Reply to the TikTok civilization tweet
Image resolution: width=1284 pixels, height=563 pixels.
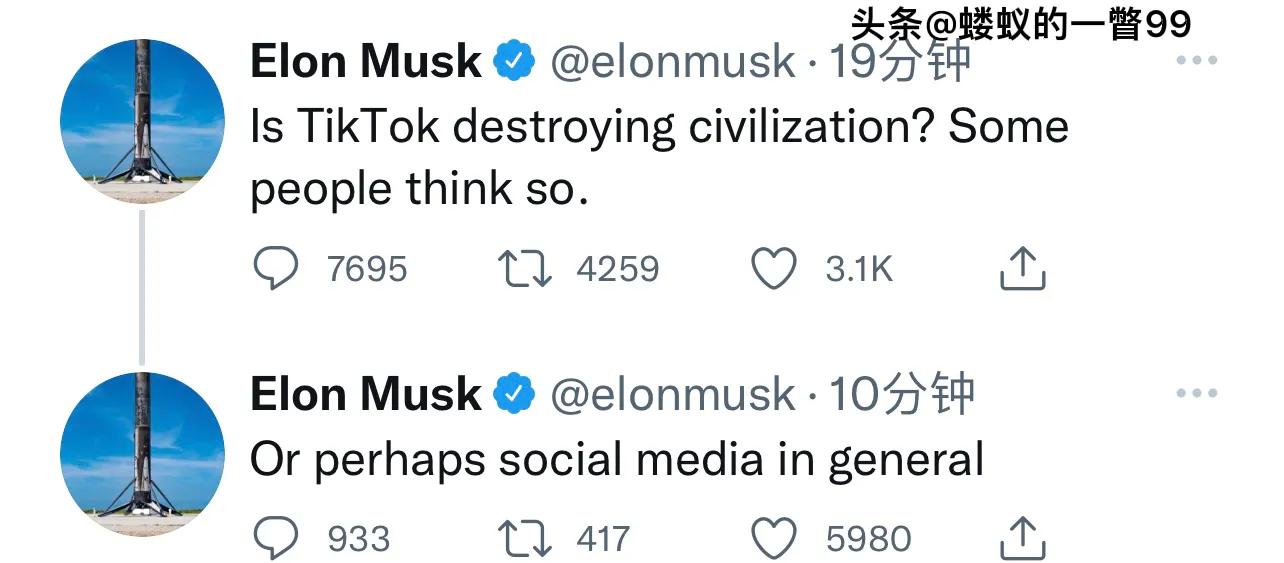[275, 269]
